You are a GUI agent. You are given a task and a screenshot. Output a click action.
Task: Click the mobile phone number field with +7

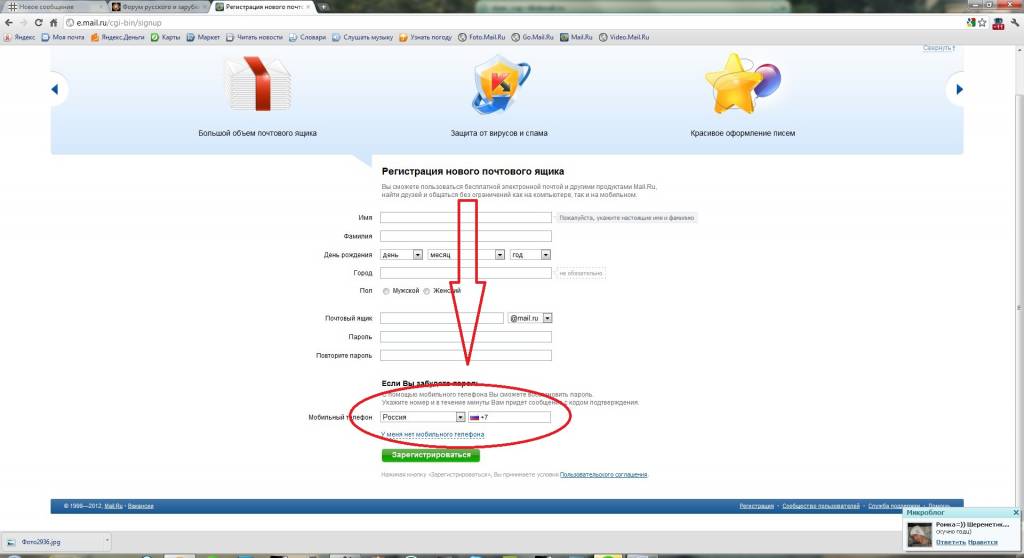pyautogui.click(x=509, y=417)
